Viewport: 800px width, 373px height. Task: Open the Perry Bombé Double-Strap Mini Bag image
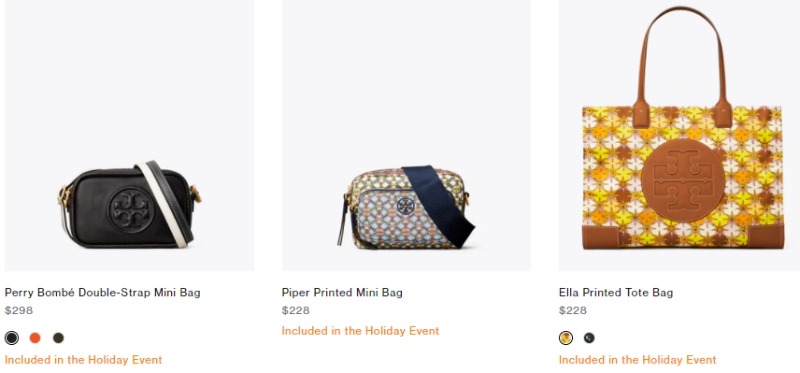(129, 135)
